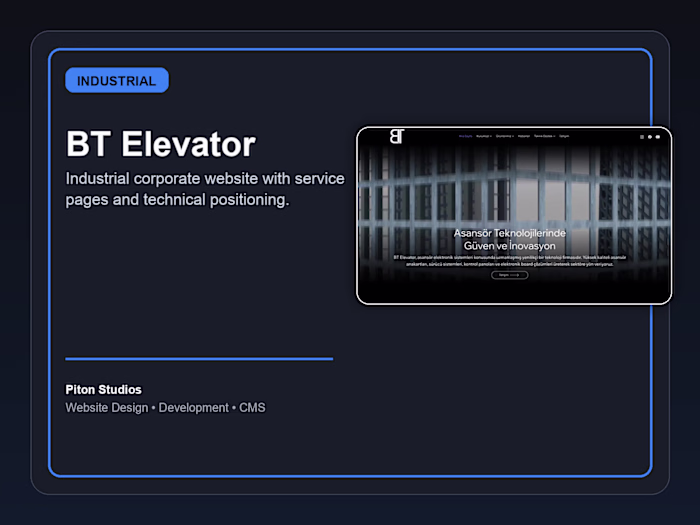Open the BT Elevator website preview thumbnail
The width and height of the screenshot is (700, 525).
pos(514,216)
